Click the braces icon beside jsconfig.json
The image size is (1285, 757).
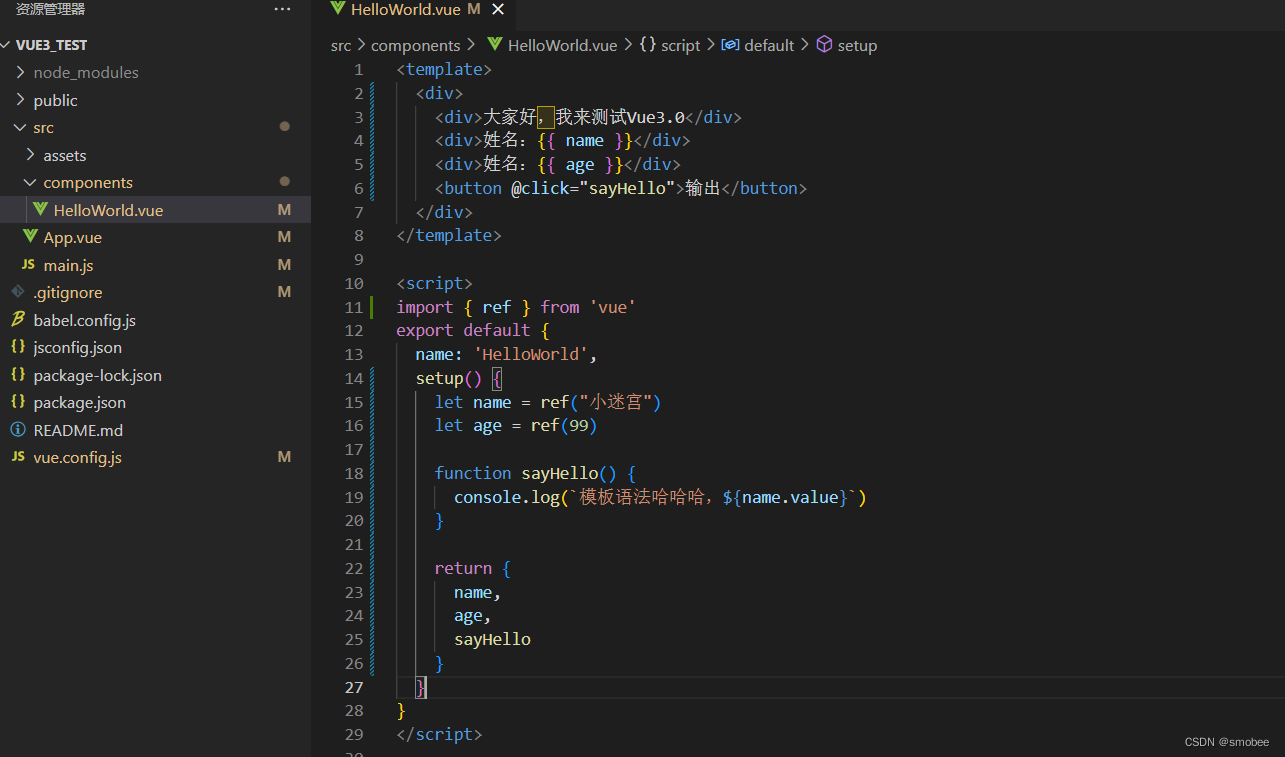17,347
